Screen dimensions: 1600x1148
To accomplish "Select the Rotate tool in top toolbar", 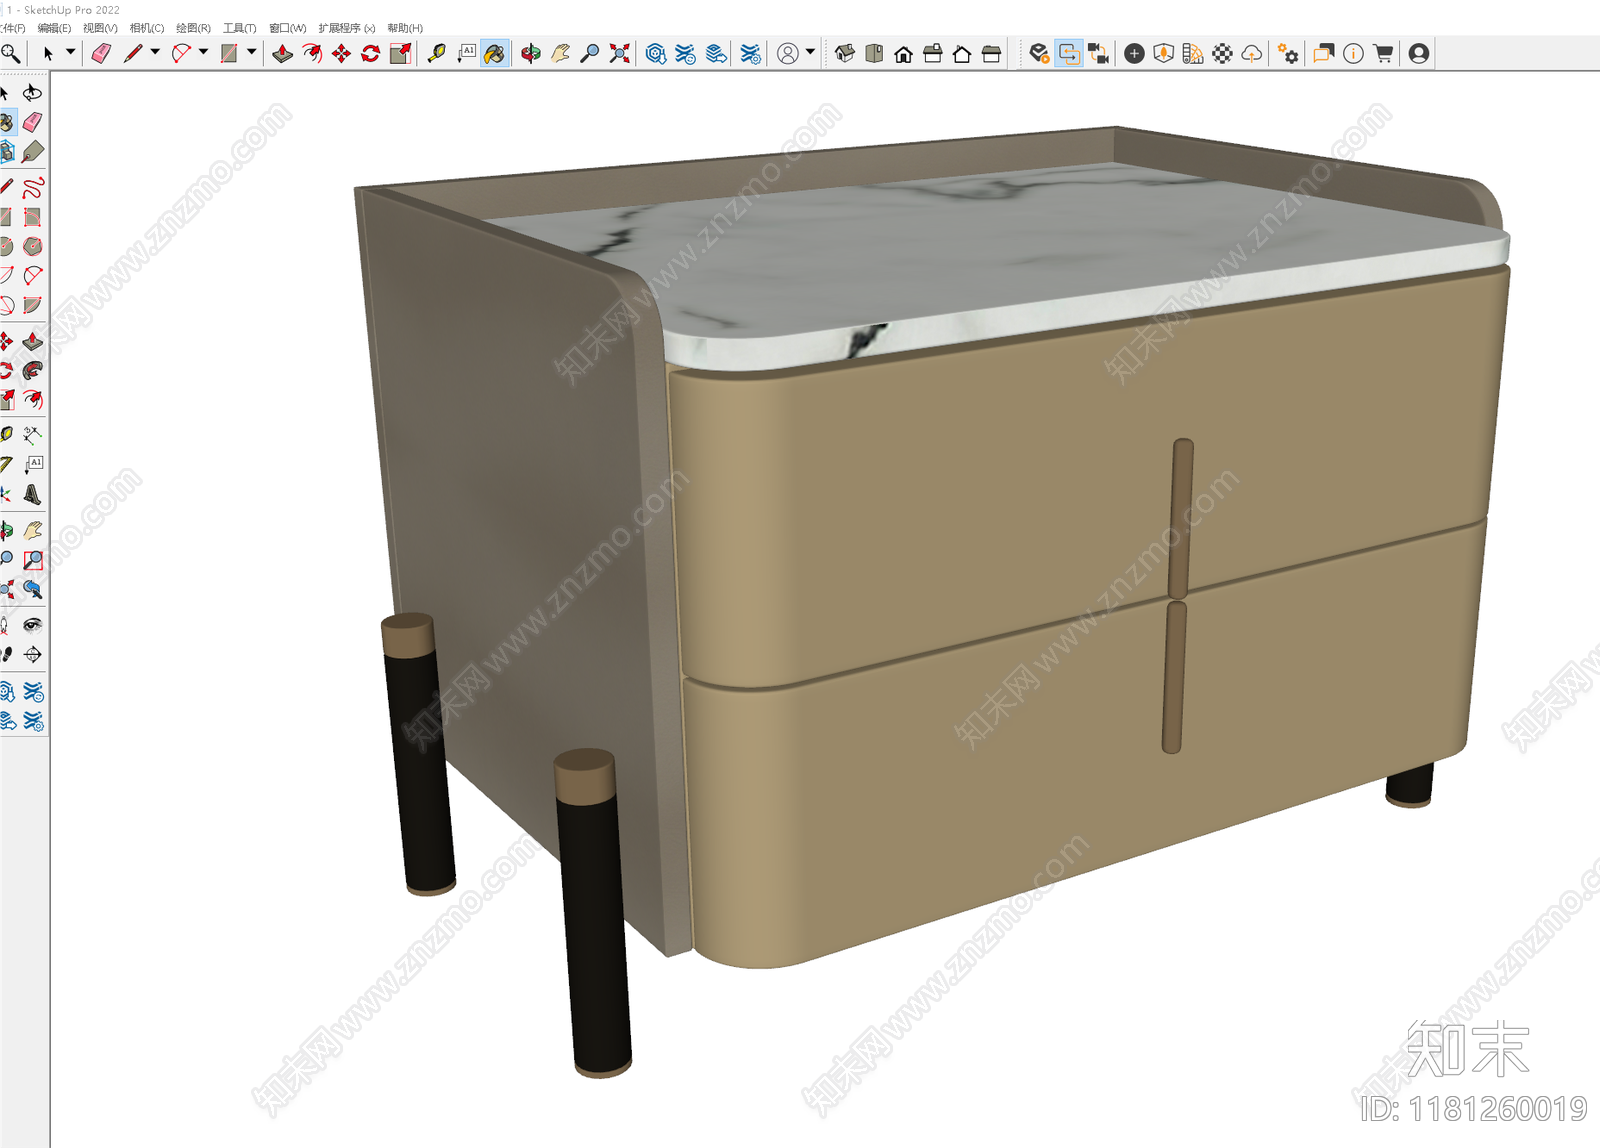I will [371, 54].
